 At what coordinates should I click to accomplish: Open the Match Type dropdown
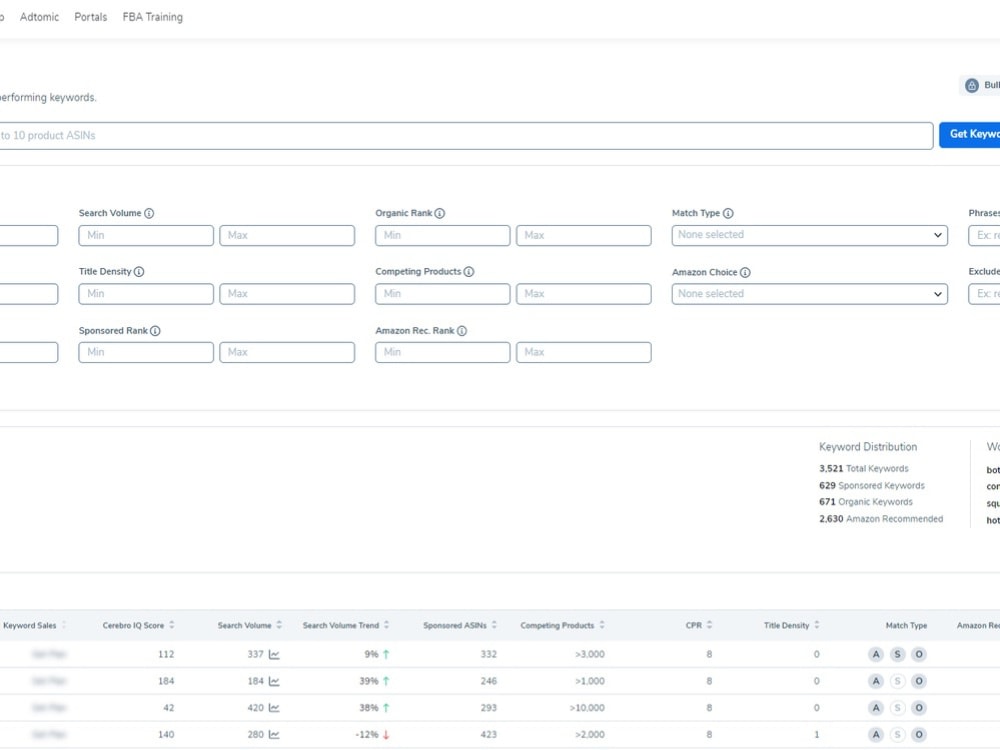pyautogui.click(x=809, y=235)
